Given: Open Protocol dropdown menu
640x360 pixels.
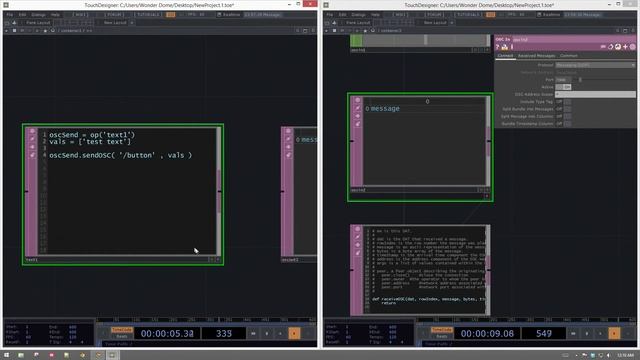Looking at the screenshot, I should pyautogui.click(x=595, y=65).
